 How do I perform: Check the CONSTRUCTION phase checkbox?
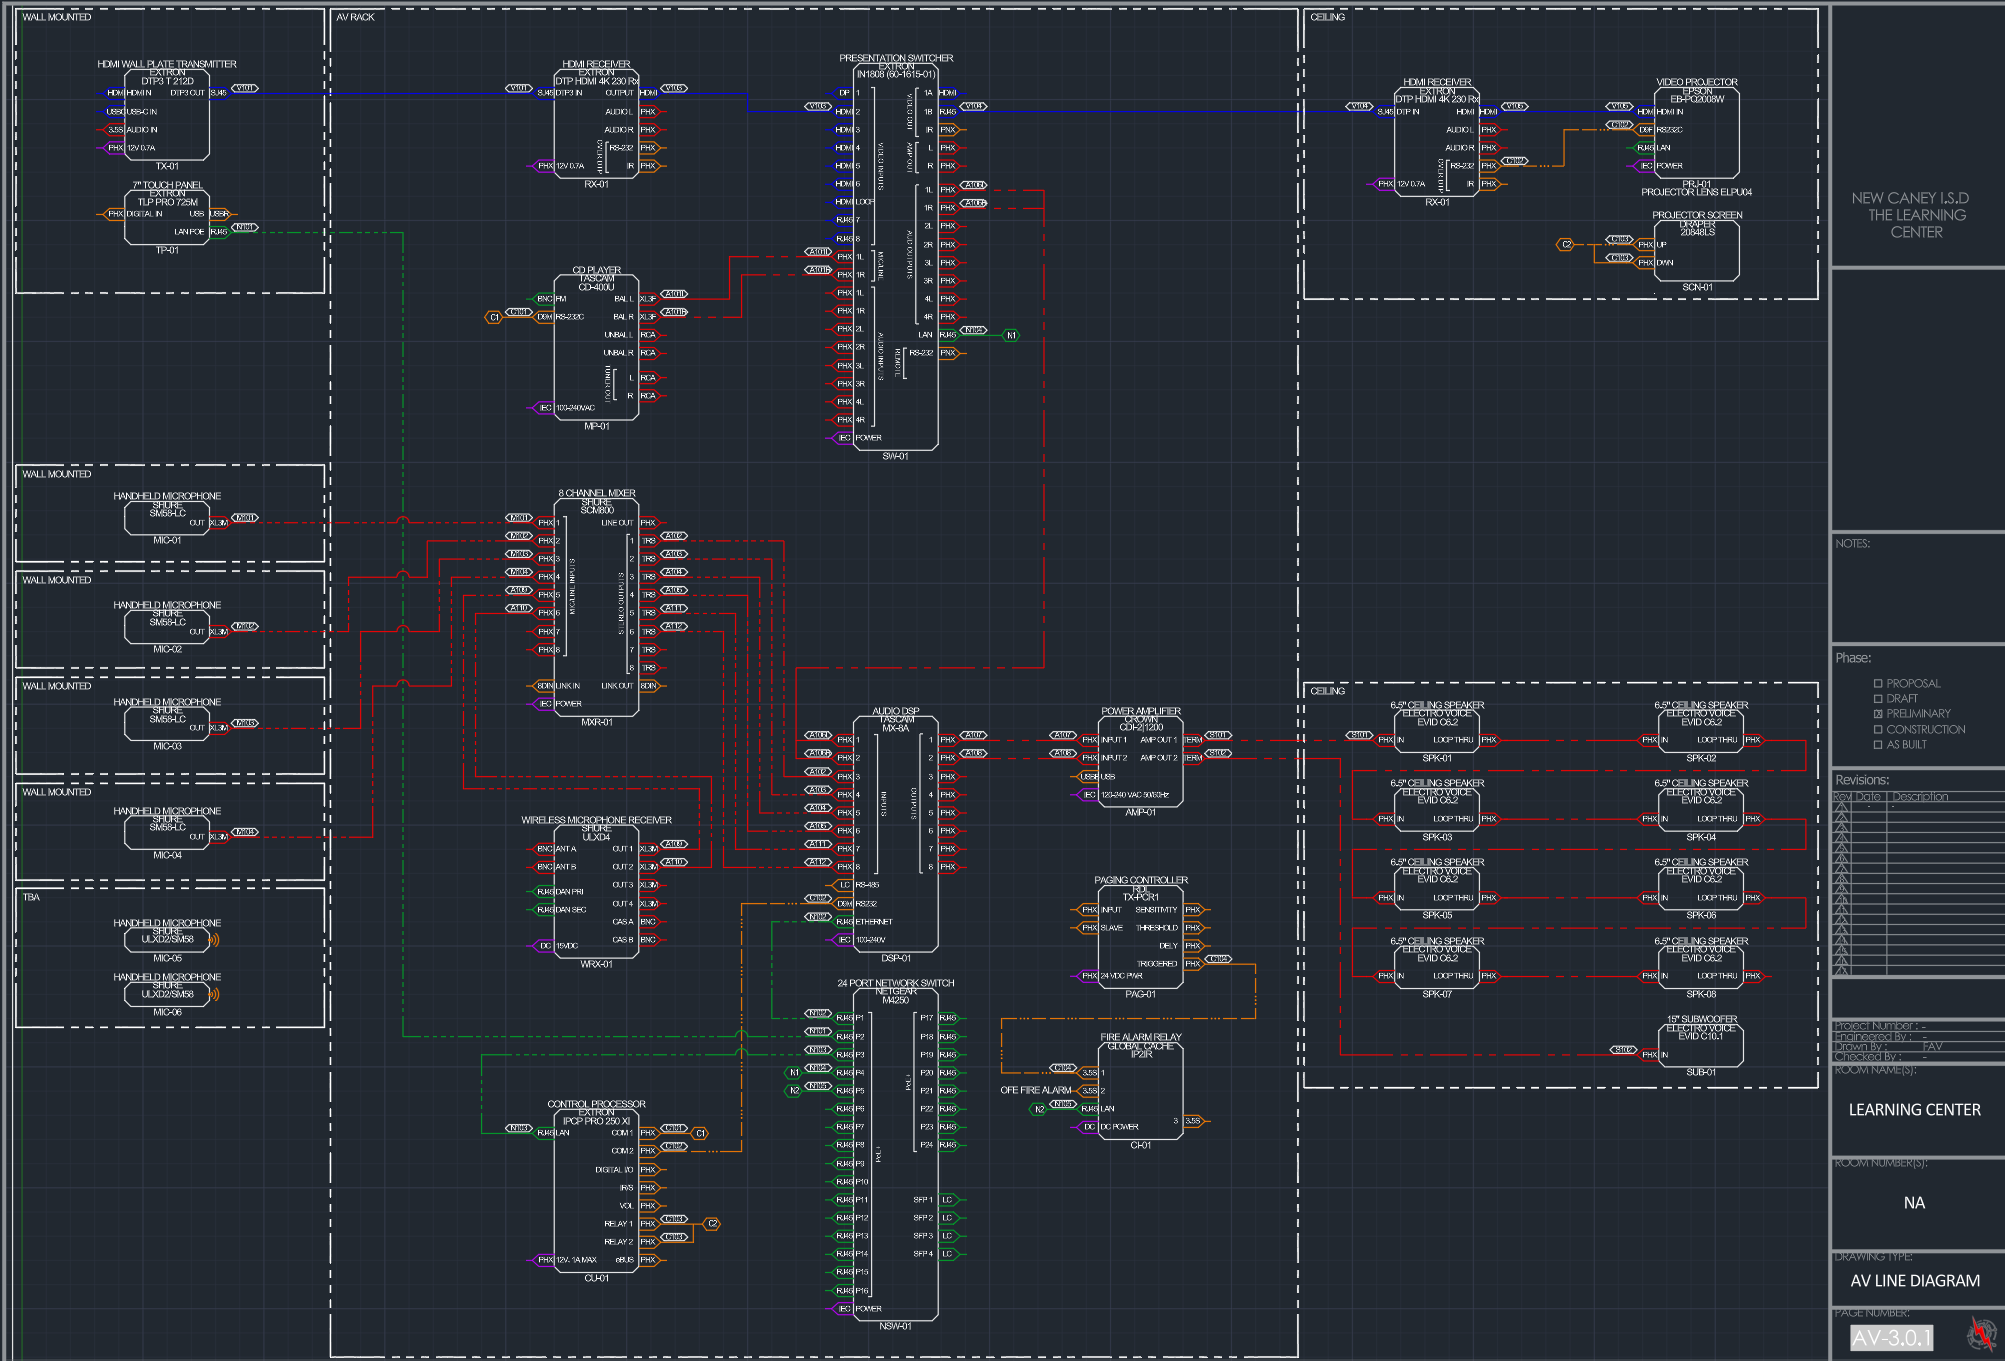(x=1878, y=730)
